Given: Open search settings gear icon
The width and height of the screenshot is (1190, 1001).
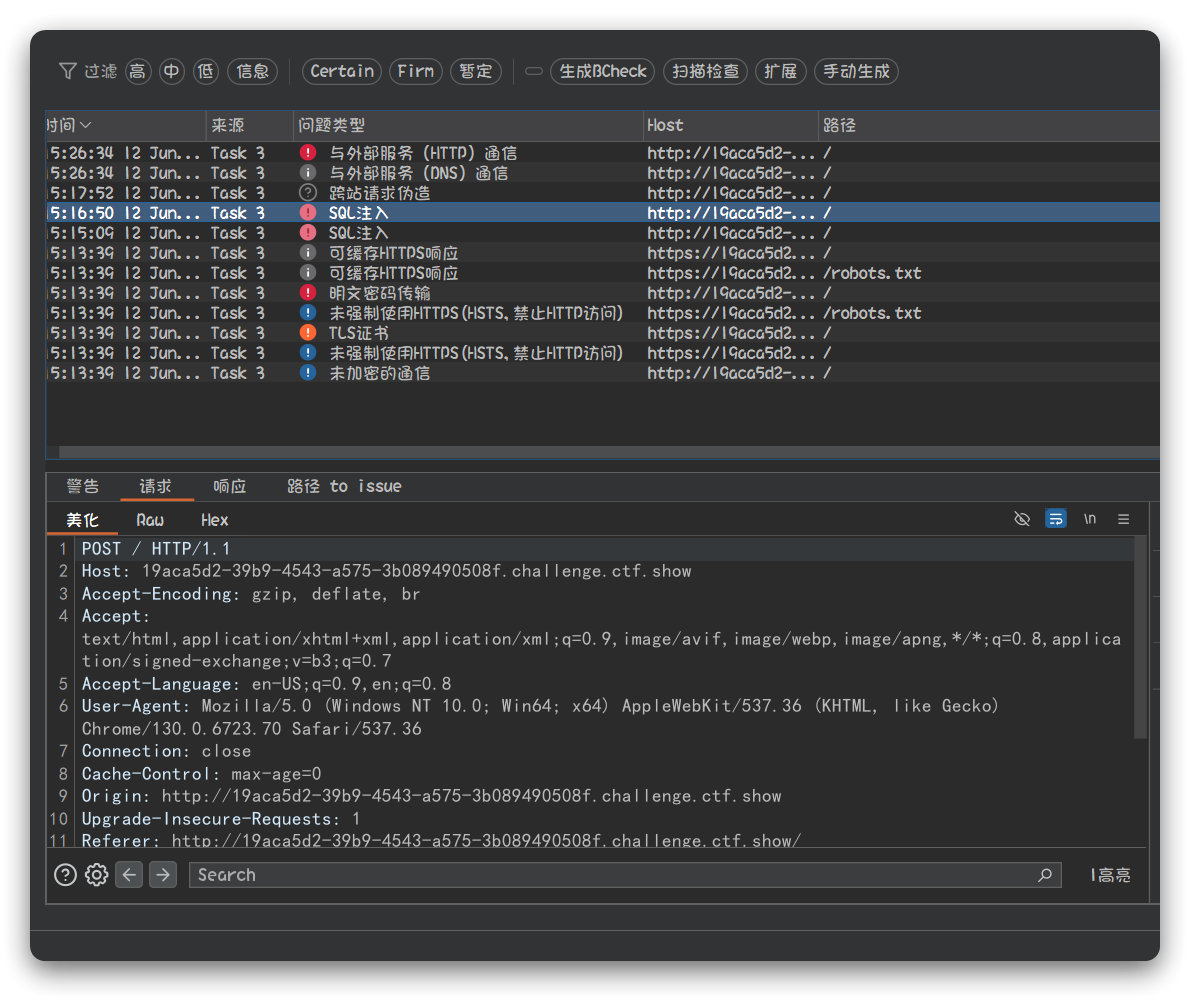Looking at the screenshot, I should pos(96,875).
